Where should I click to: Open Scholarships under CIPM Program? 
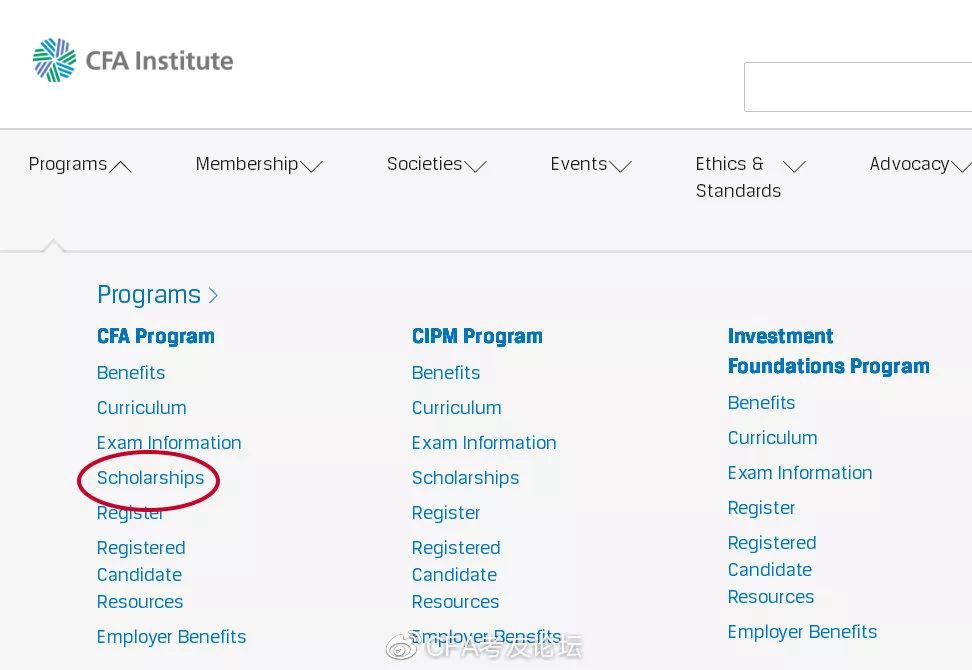click(465, 478)
